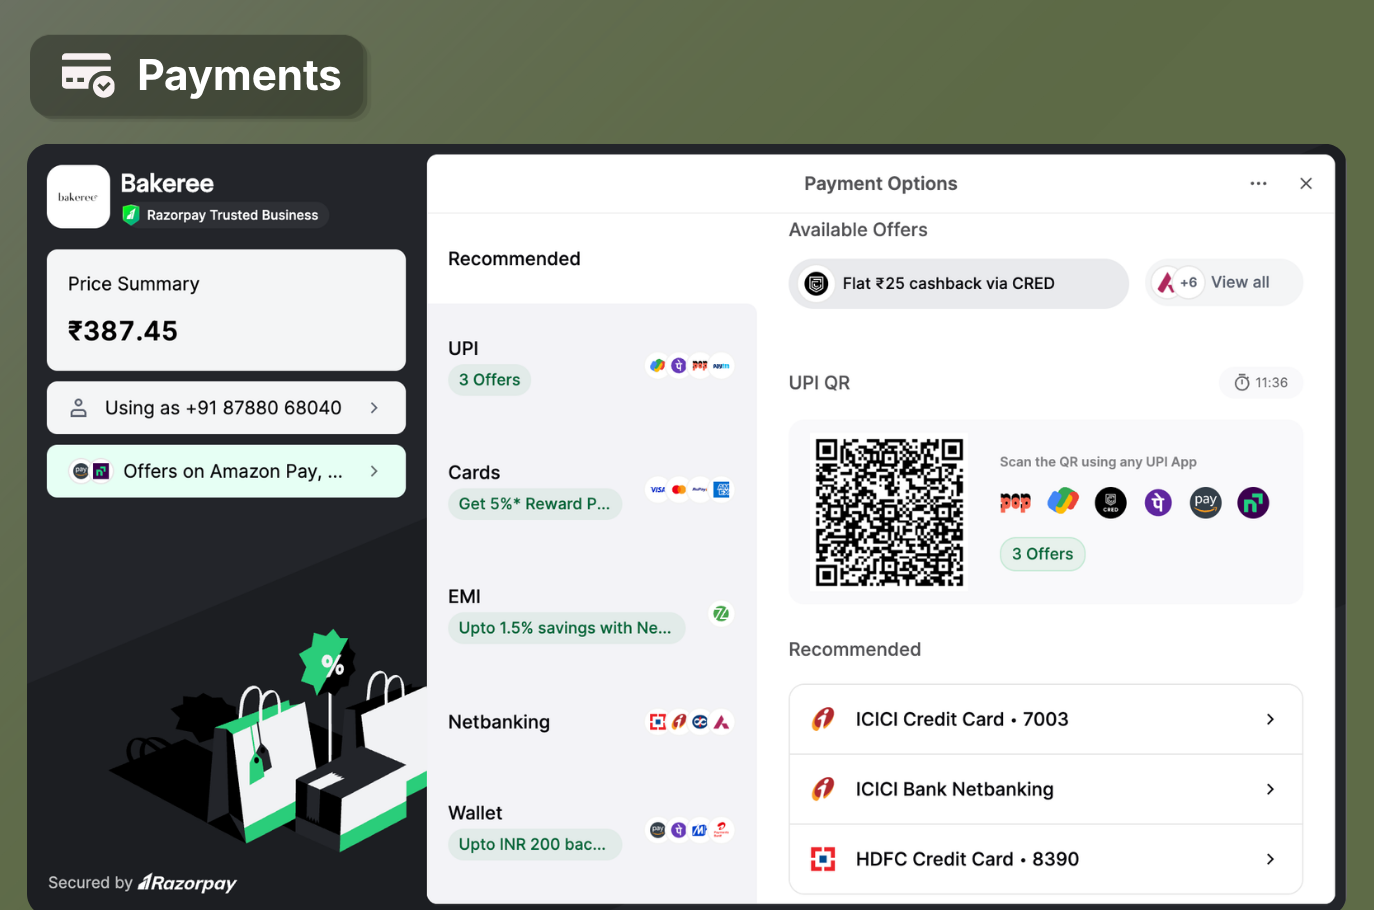Click the 'Secured by Razorpay' logo
Image resolution: width=1374 pixels, height=910 pixels.
pyautogui.click(x=142, y=883)
